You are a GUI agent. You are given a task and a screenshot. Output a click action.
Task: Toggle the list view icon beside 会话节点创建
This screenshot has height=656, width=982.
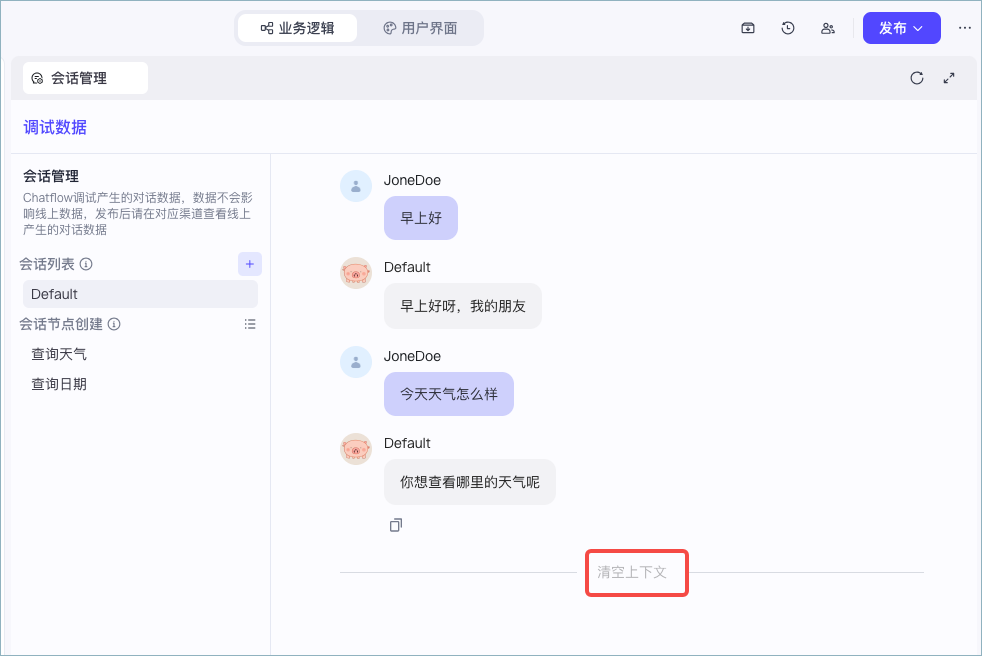(x=250, y=324)
